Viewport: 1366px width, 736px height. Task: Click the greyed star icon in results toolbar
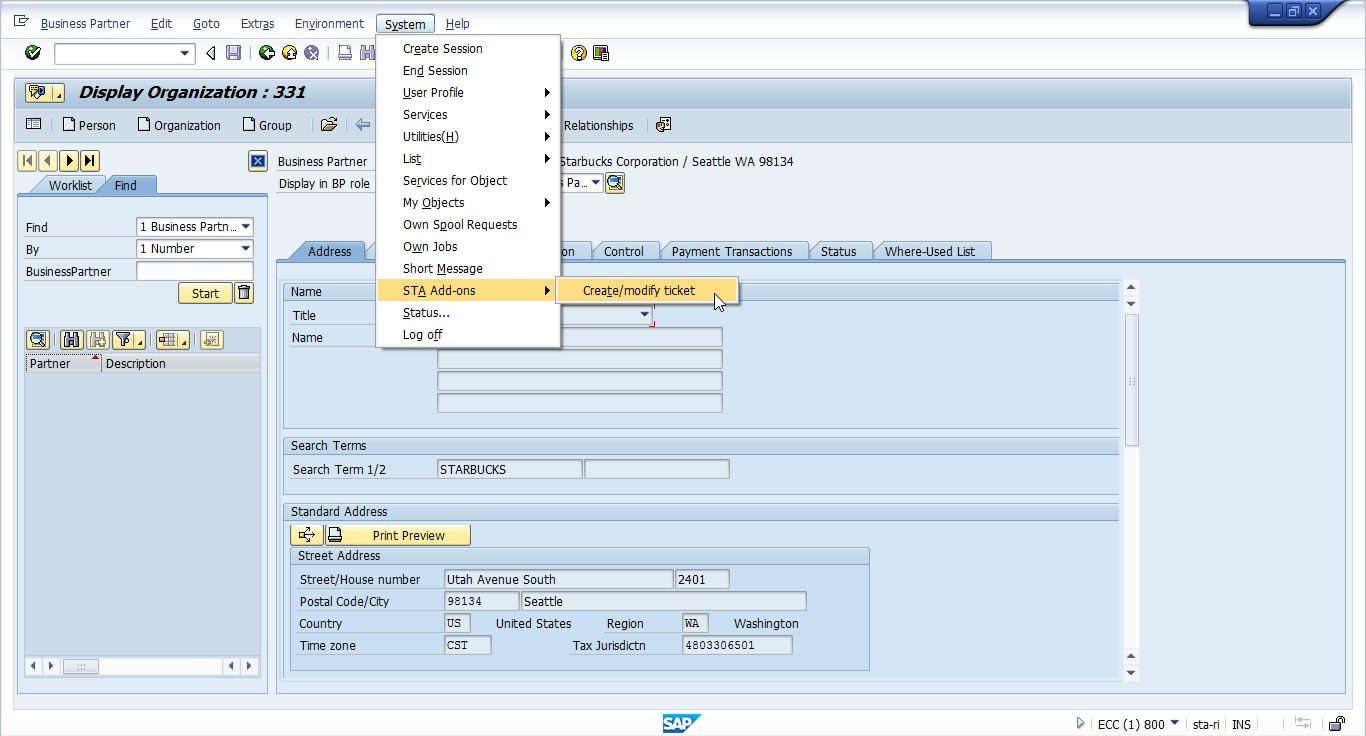coord(211,340)
